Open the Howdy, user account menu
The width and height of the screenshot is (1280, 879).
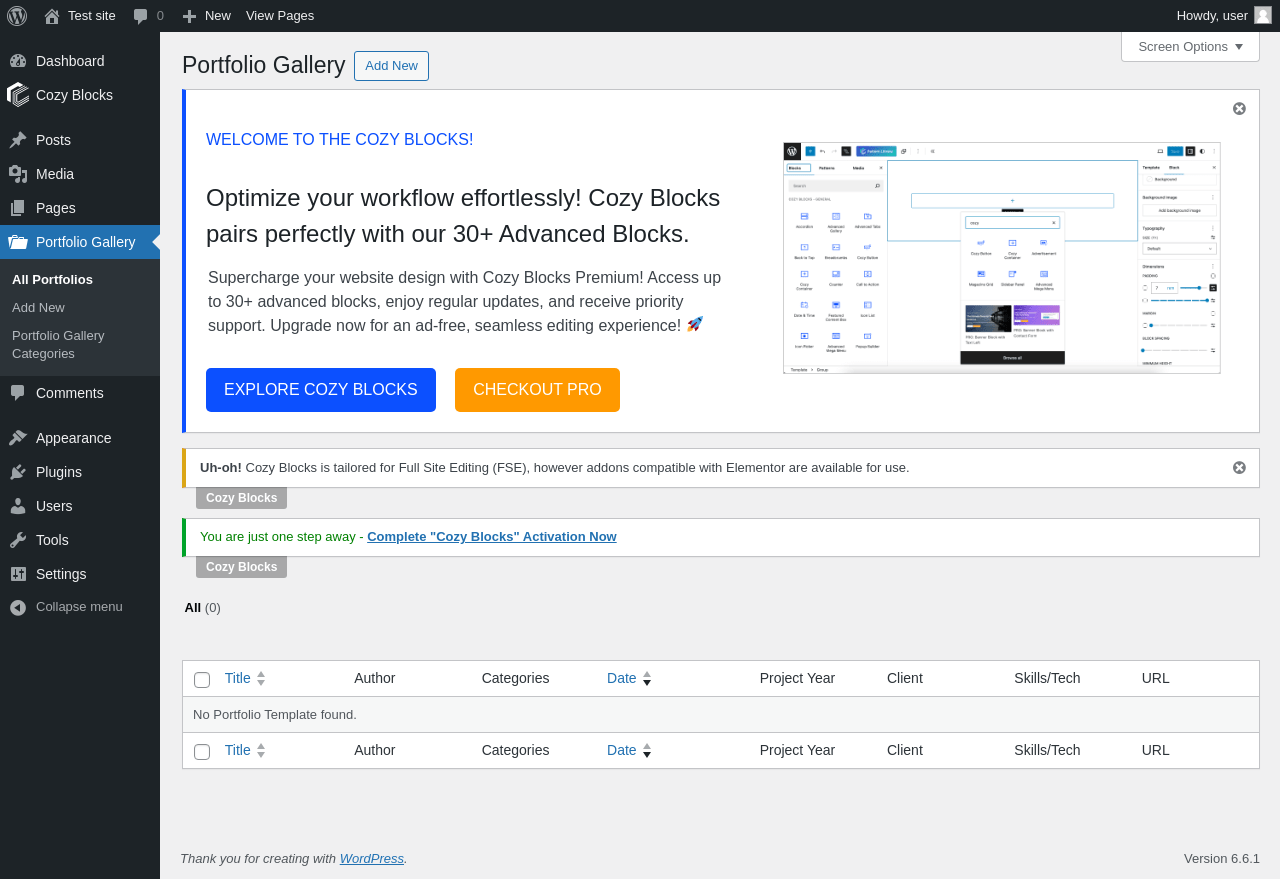tap(1224, 16)
